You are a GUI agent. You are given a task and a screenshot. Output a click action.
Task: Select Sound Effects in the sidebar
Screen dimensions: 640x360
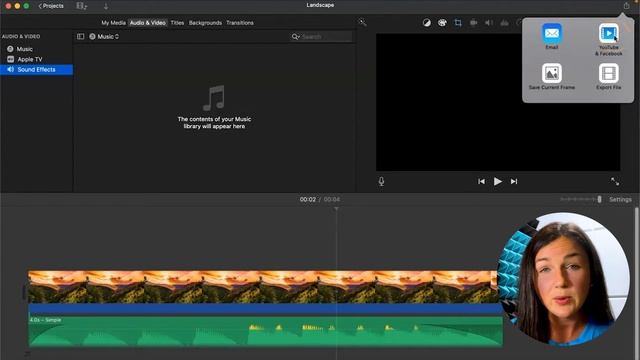[x=36, y=69]
